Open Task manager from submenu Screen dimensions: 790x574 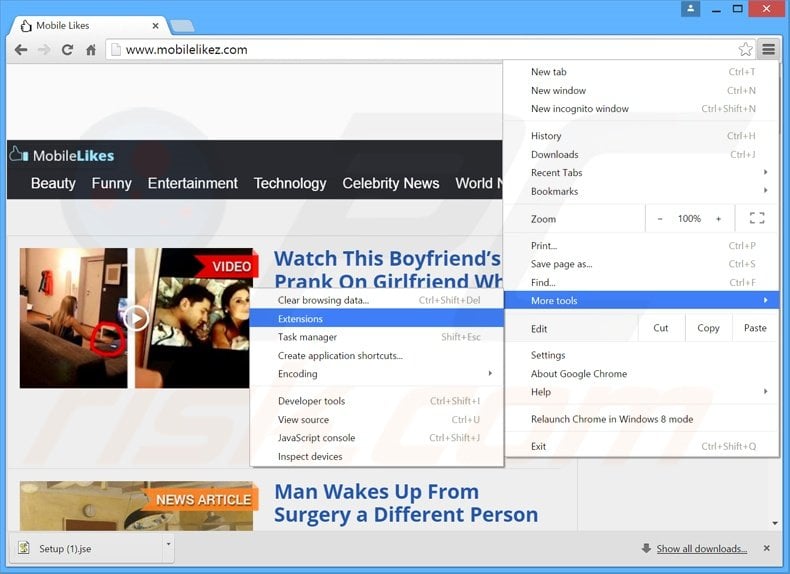377,337
